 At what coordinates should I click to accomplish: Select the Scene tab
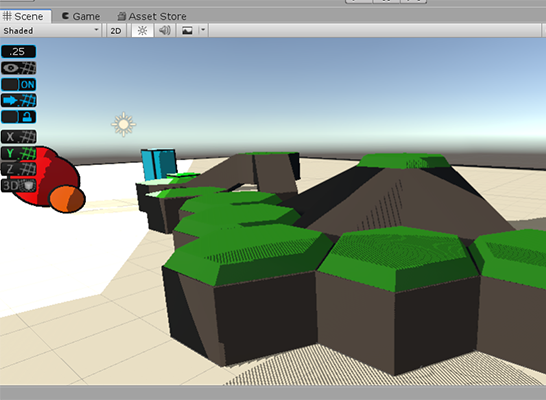pos(23,16)
